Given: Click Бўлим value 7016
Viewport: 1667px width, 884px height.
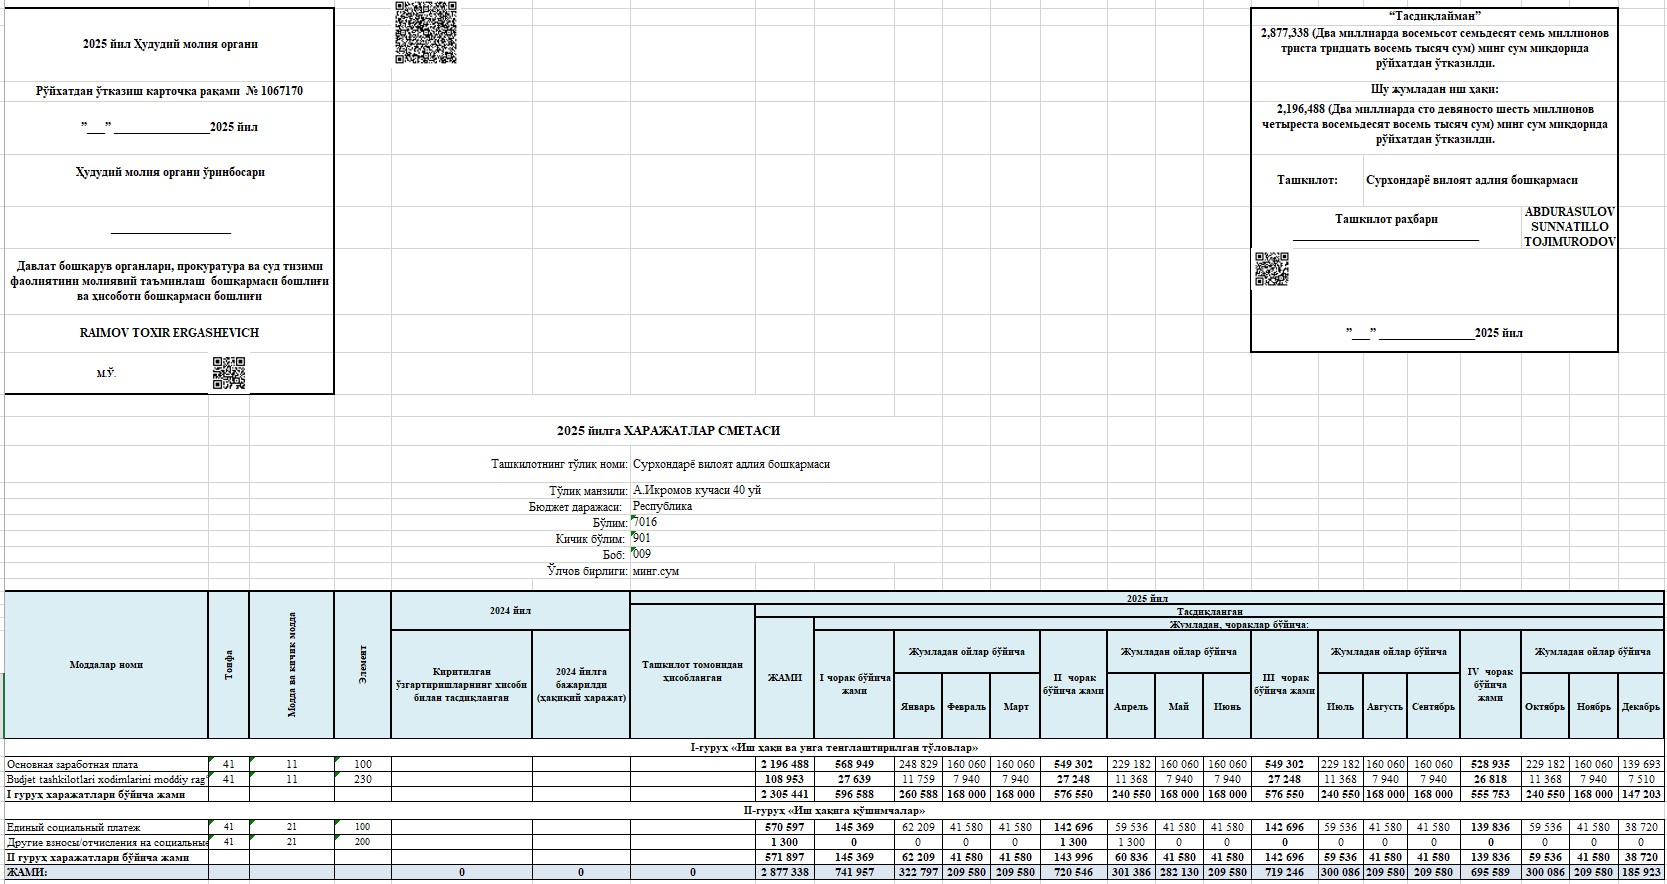Looking at the screenshot, I should [645, 522].
